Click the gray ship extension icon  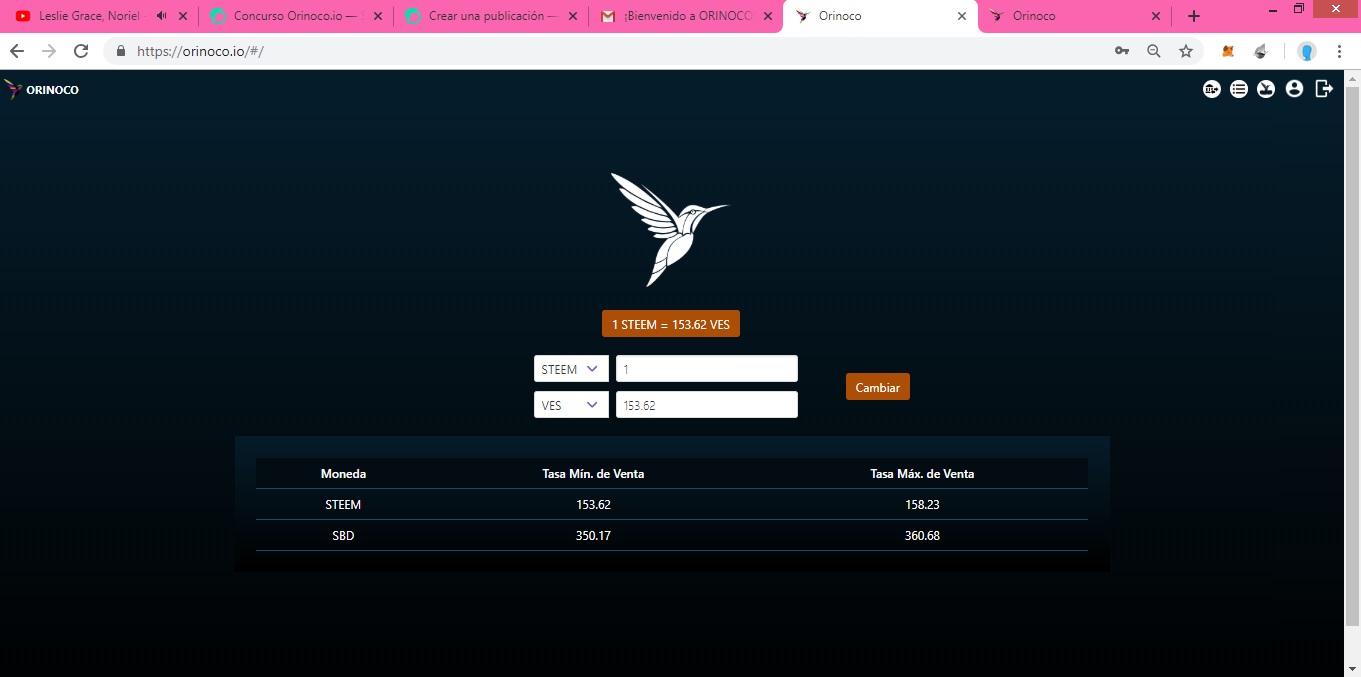coord(1261,51)
